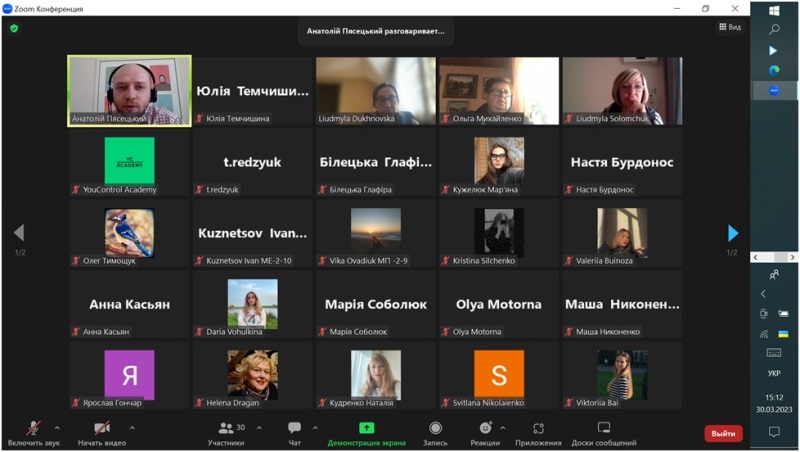The image size is (800, 452).
Task: Select Олег Тимощук blue jay avatar
Action: [130, 232]
